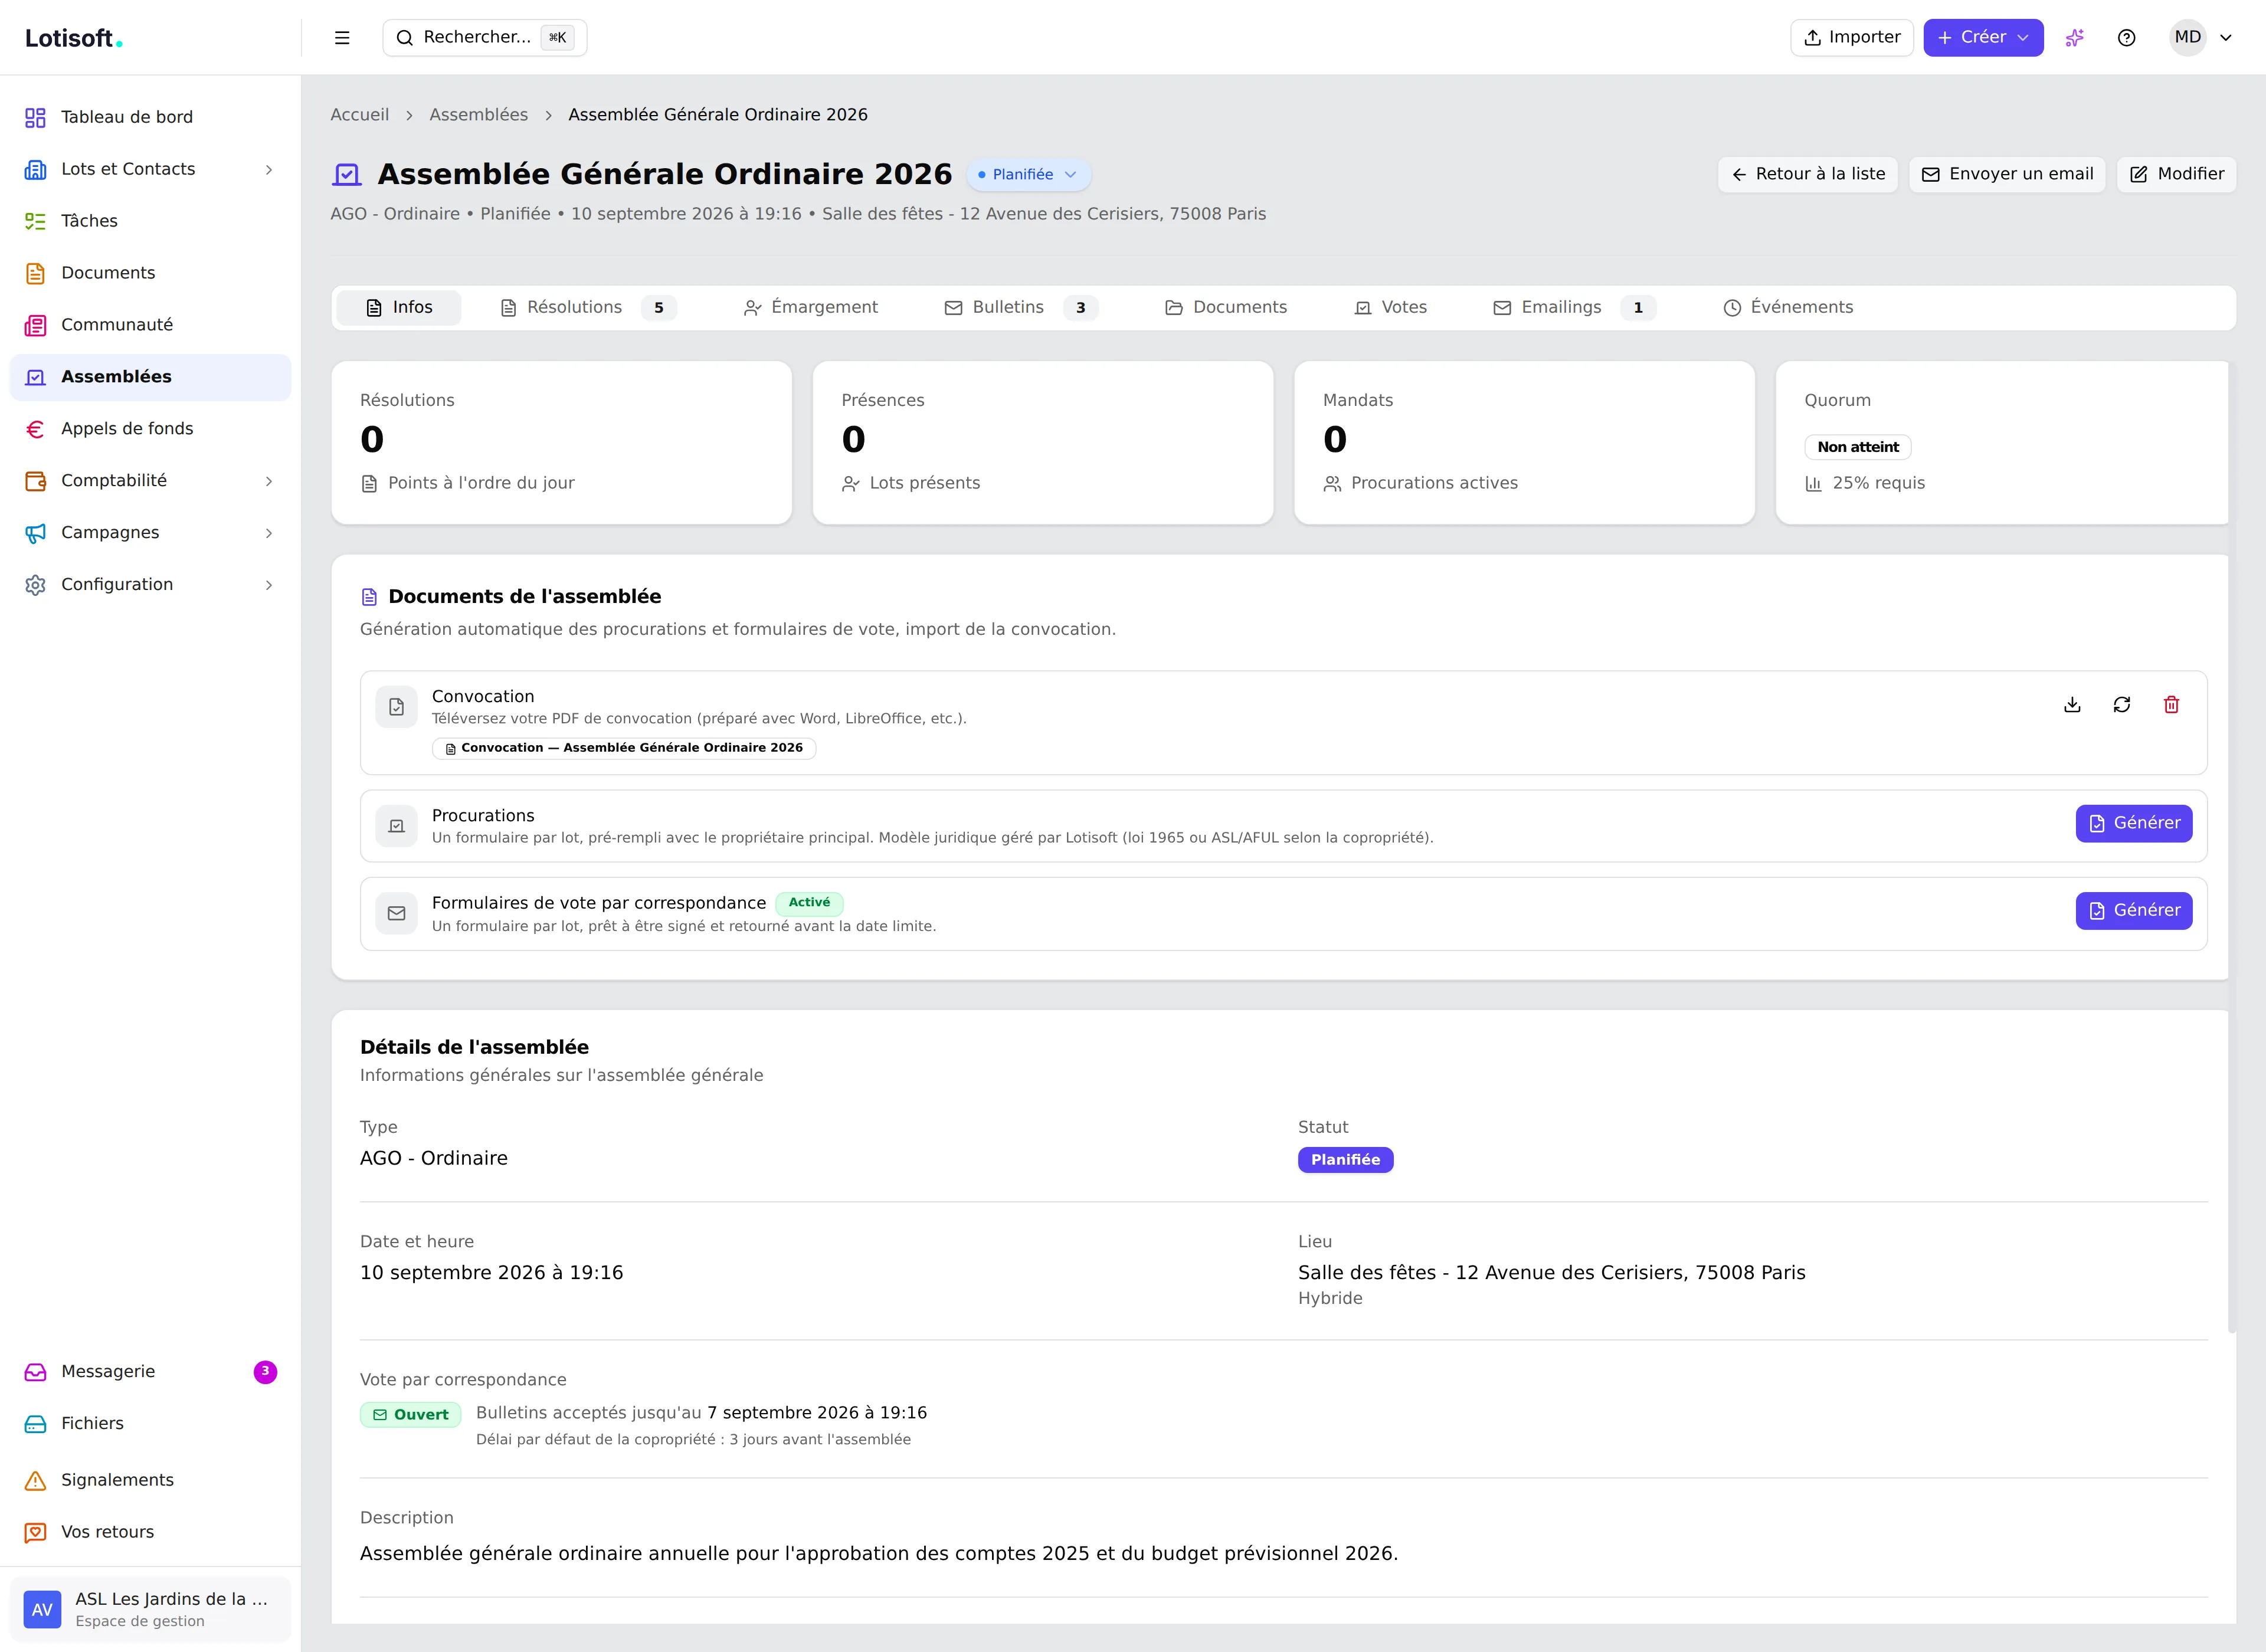This screenshot has width=2266, height=1652.
Task: Click the Procurations row icon
Action: tap(396, 826)
